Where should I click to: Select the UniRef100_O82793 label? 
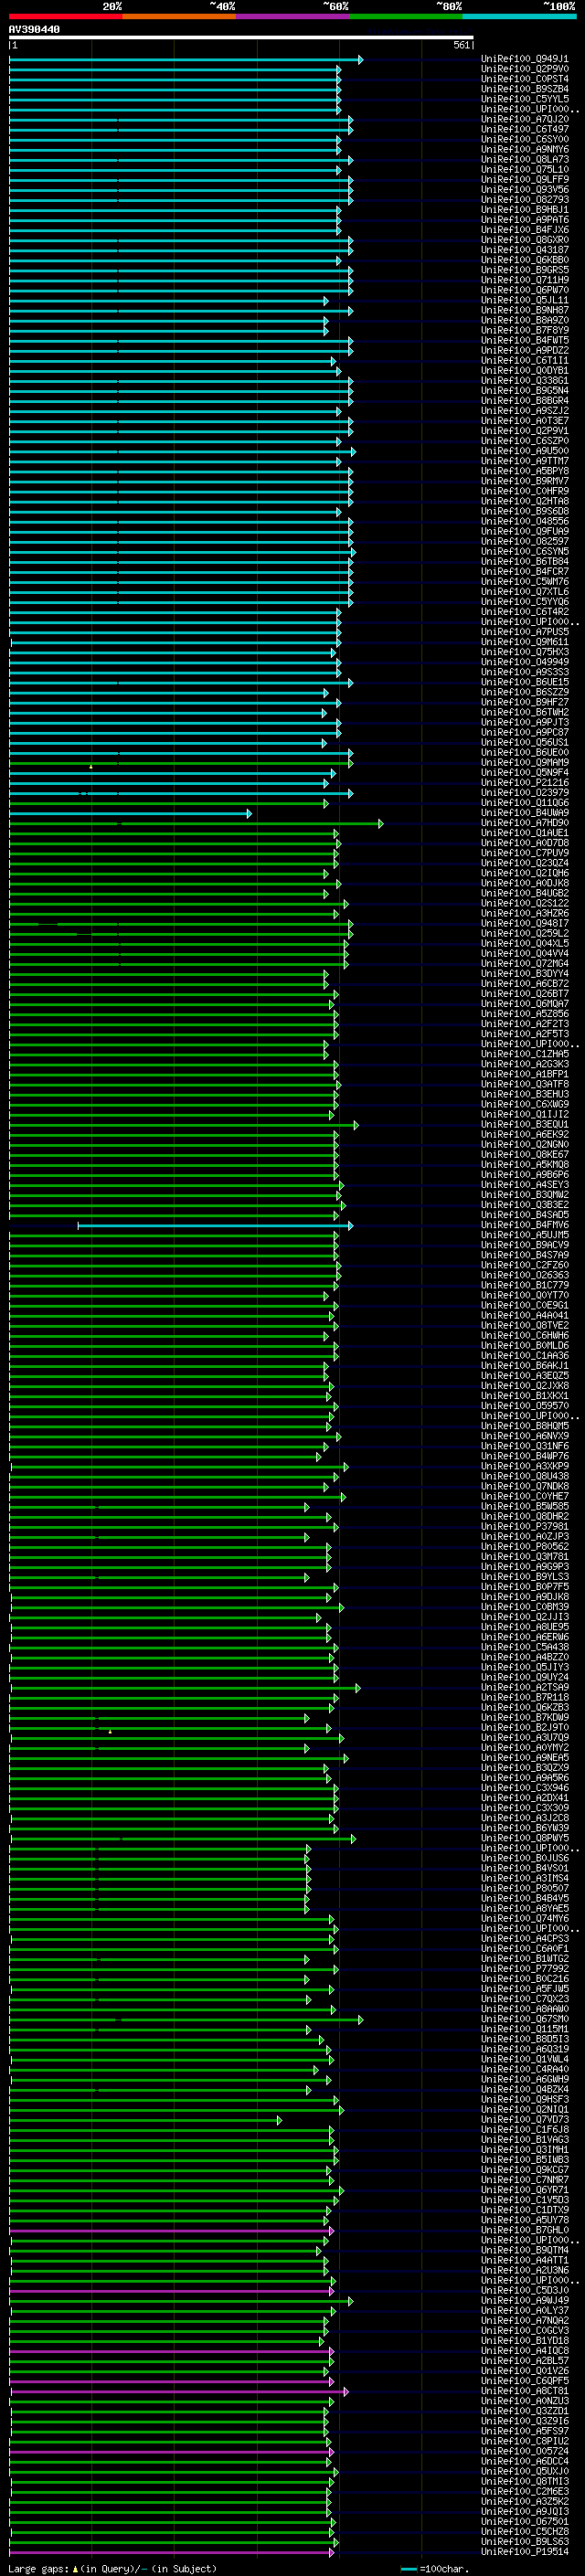[x=525, y=200]
